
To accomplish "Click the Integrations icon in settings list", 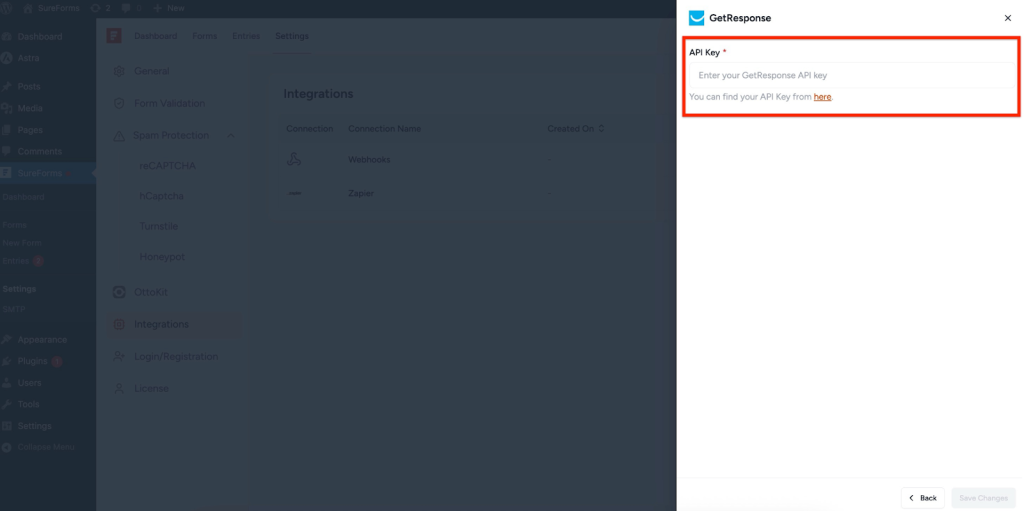I will [x=119, y=324].
